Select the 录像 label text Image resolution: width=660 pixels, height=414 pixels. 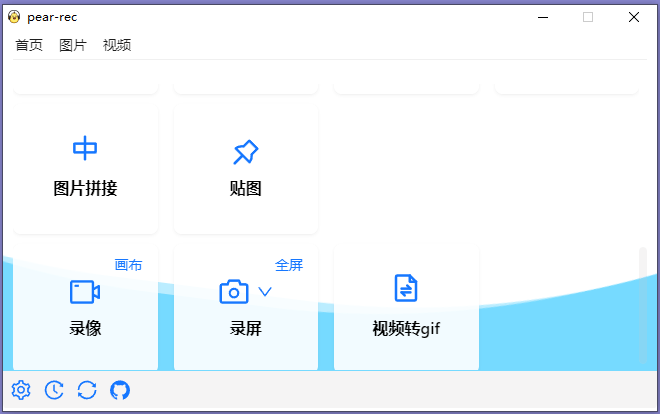click(85, 328)
